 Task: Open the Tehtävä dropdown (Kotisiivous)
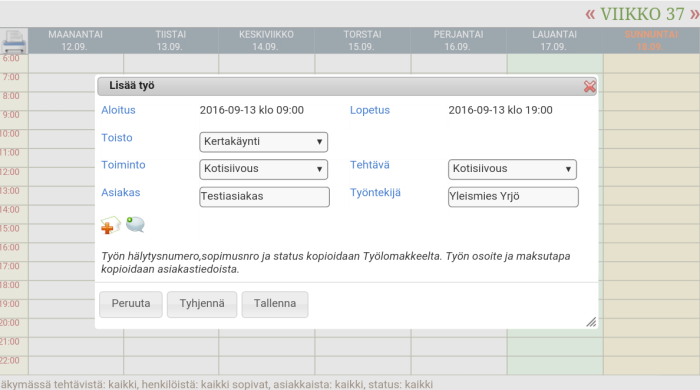tap(512, 169)
